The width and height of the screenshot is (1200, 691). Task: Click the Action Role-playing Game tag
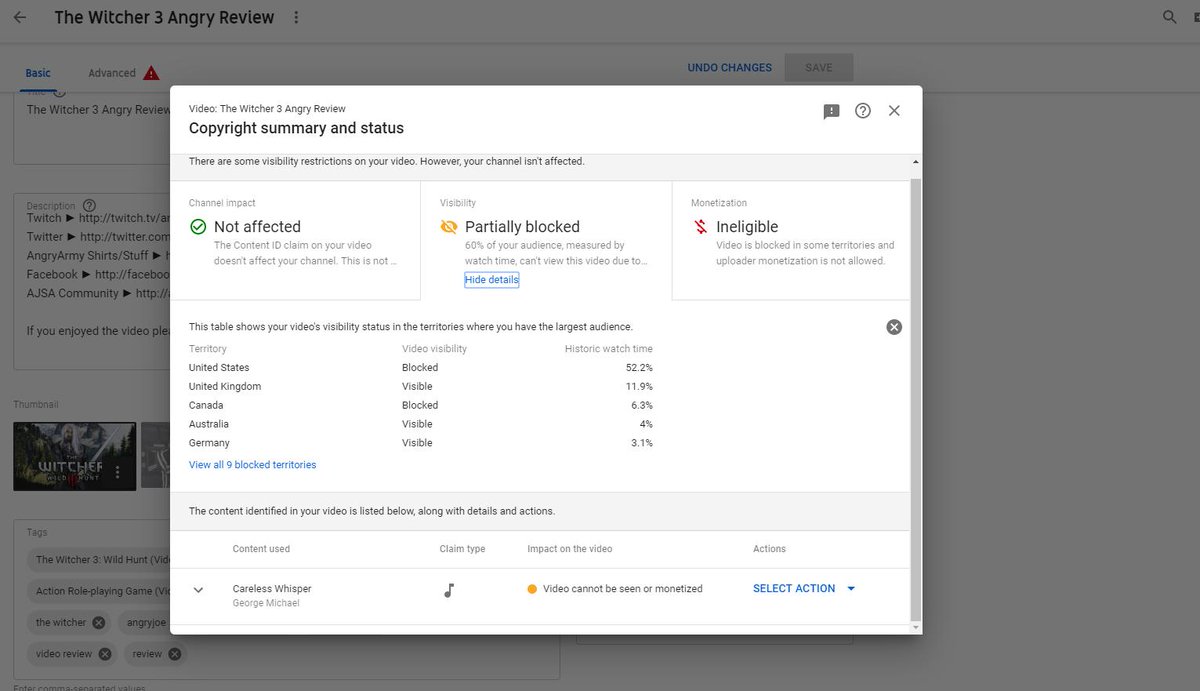coord(97,591)
